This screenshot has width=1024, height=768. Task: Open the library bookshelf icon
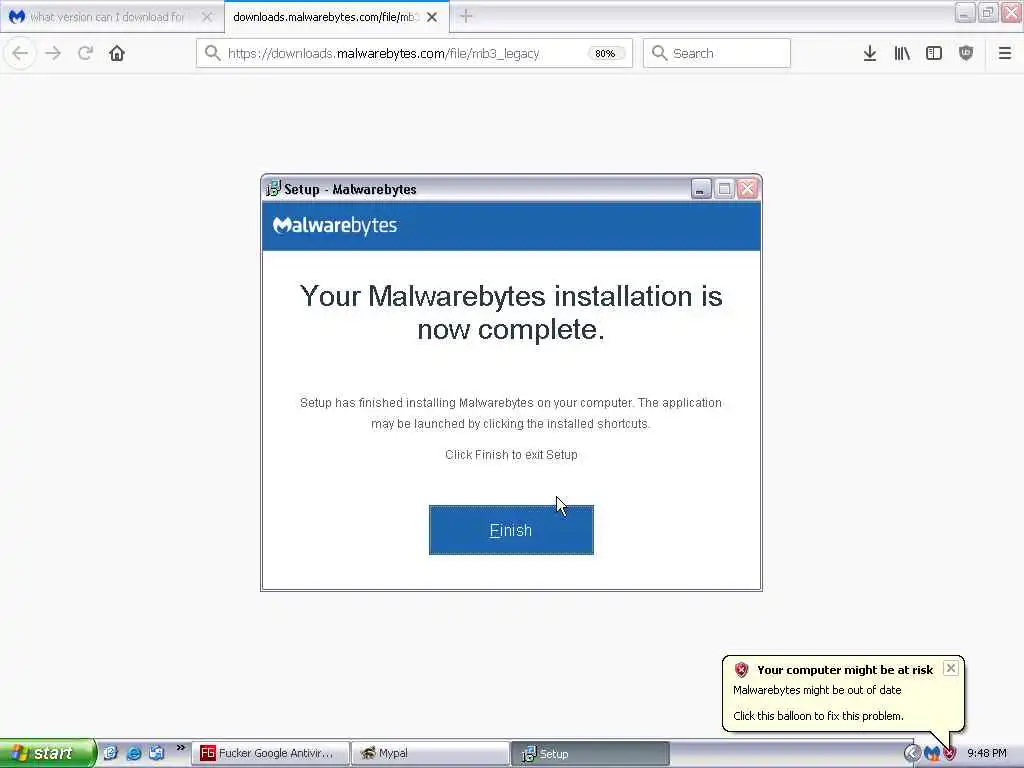pos(902,54)
